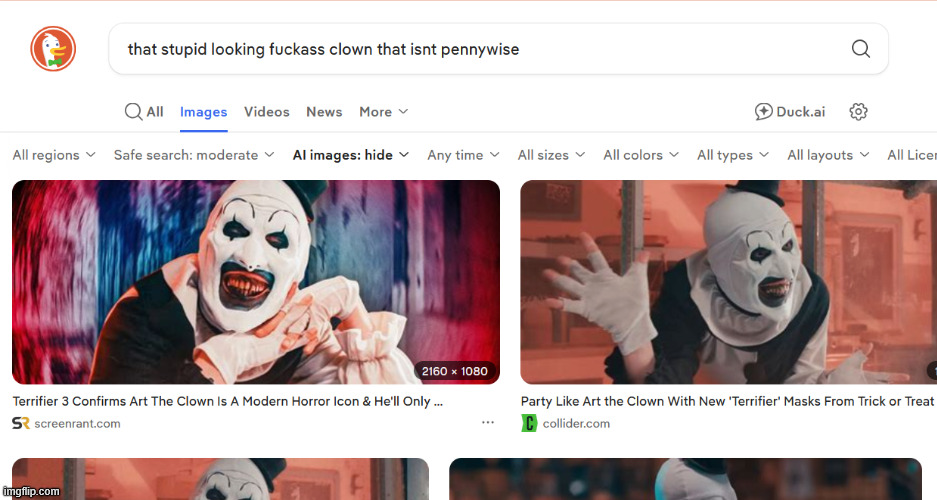Focus the search query input field

point(498,49)
